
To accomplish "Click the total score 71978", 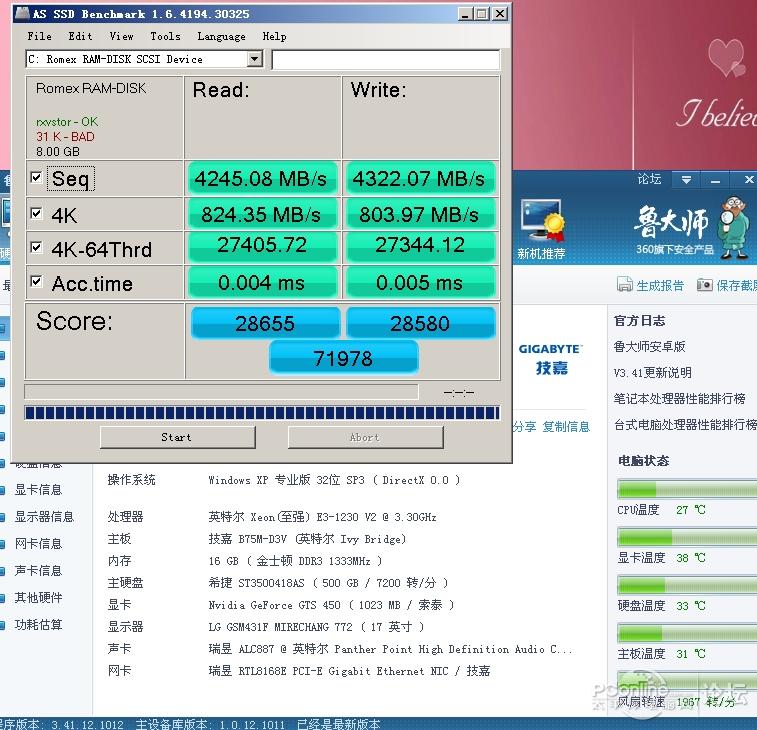I will [x=343, y=358].
